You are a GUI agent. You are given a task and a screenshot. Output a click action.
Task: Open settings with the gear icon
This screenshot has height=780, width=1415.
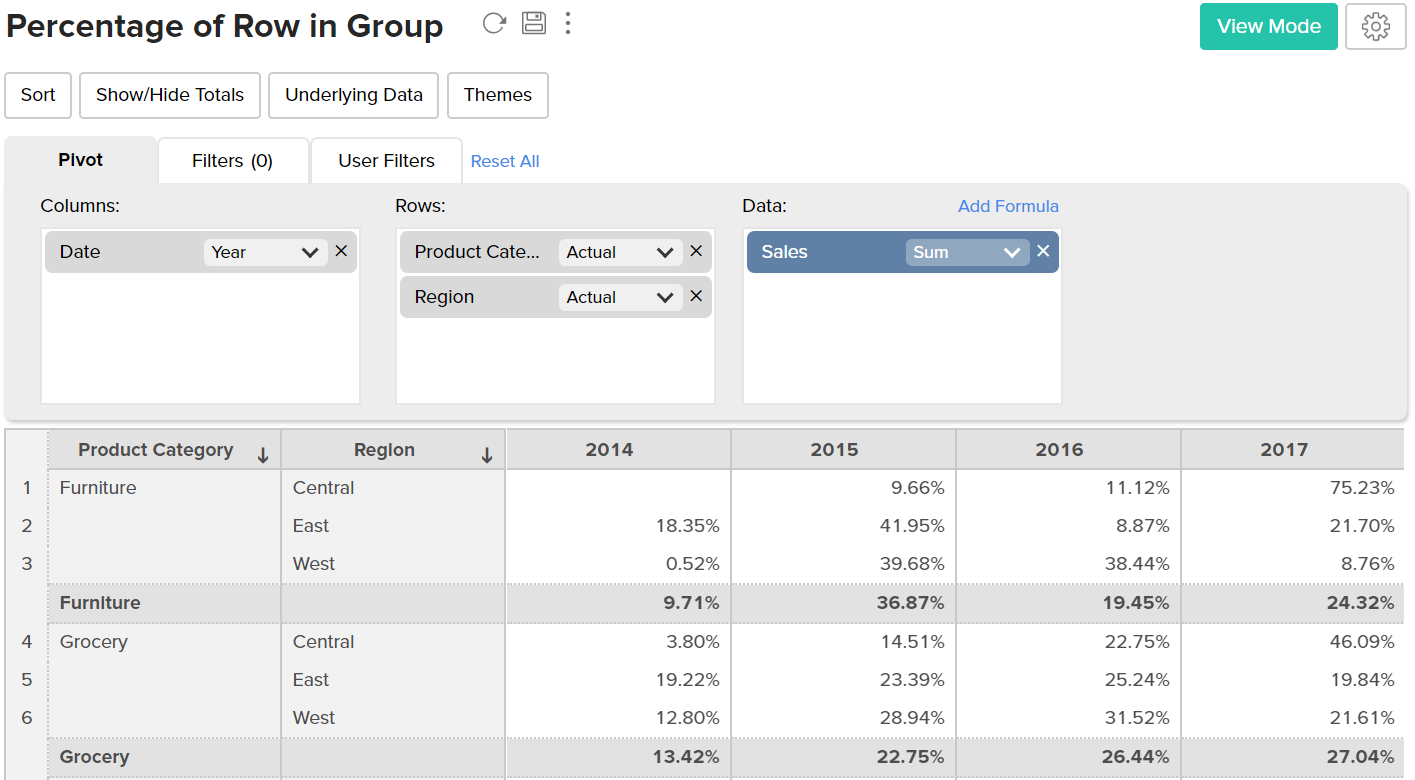click(x=1376, y=27)
